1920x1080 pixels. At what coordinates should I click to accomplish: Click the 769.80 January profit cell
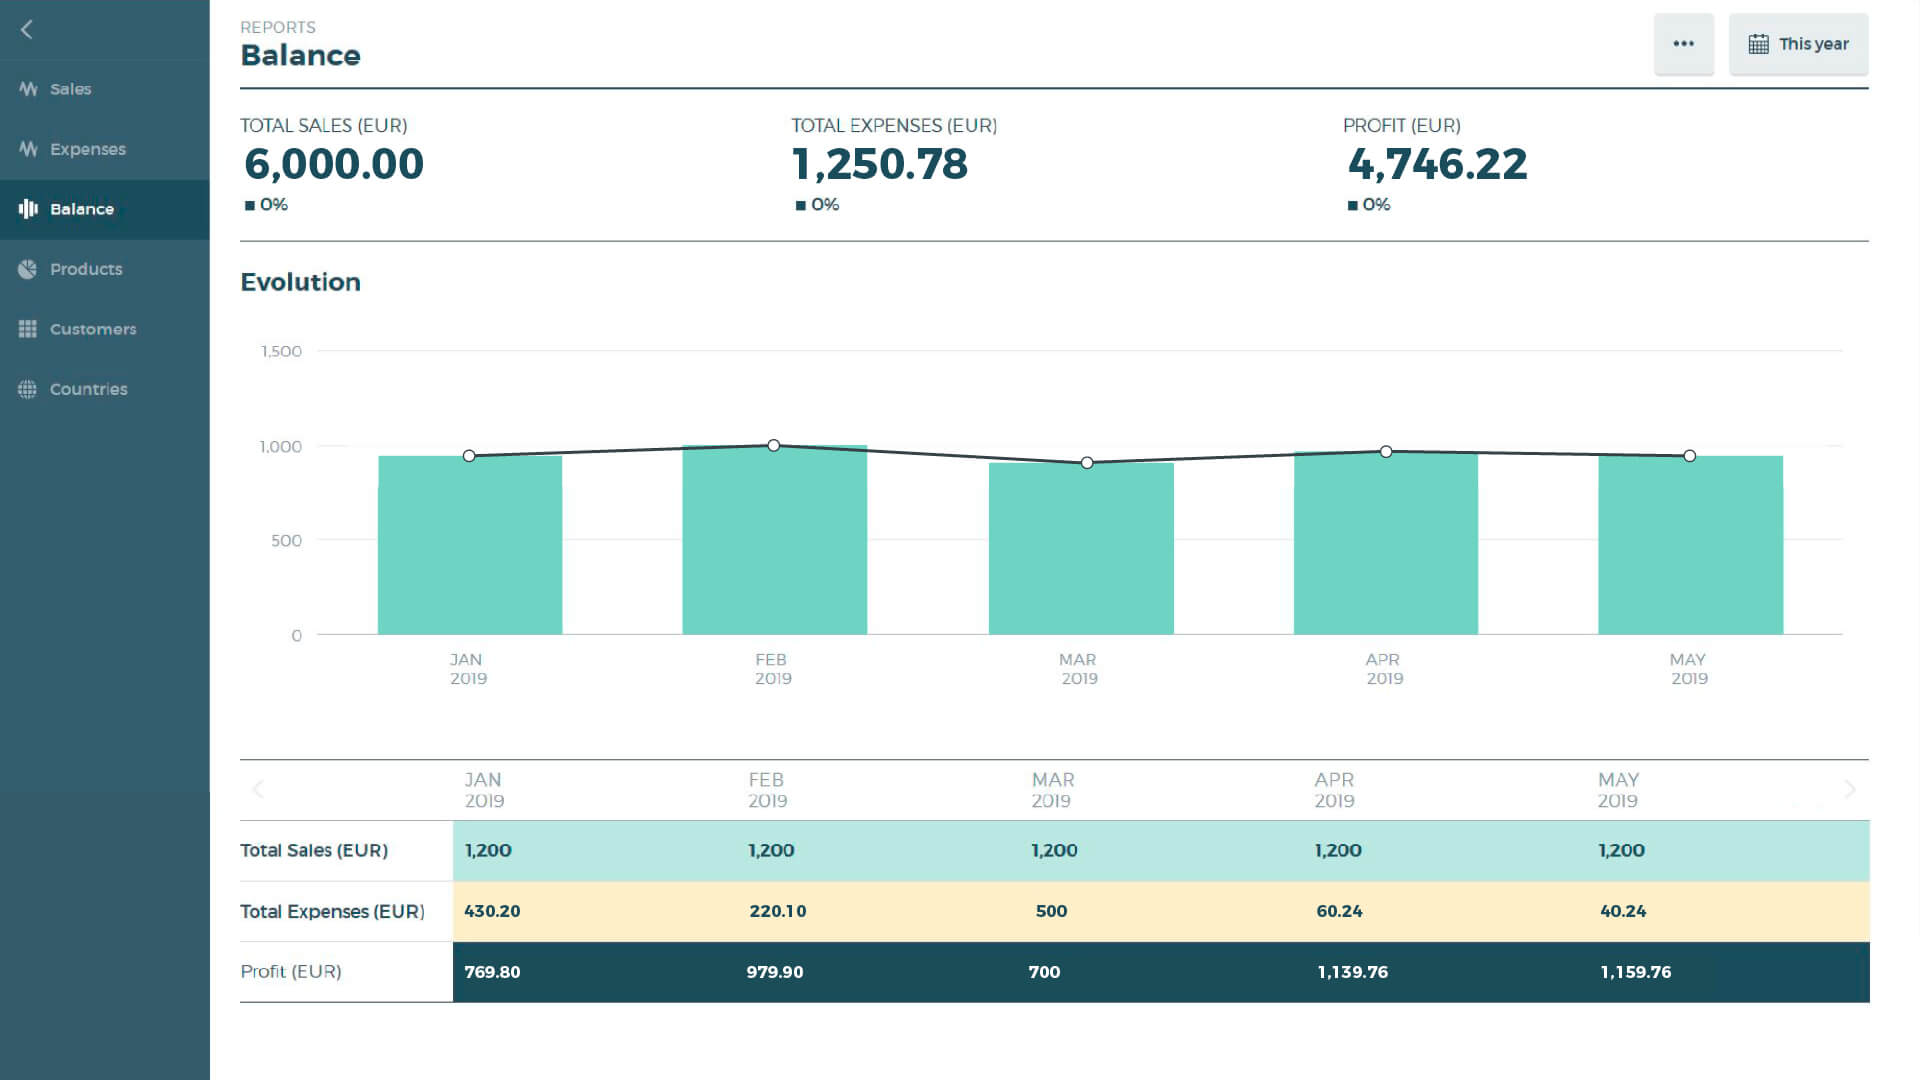(x=492, y=972)
